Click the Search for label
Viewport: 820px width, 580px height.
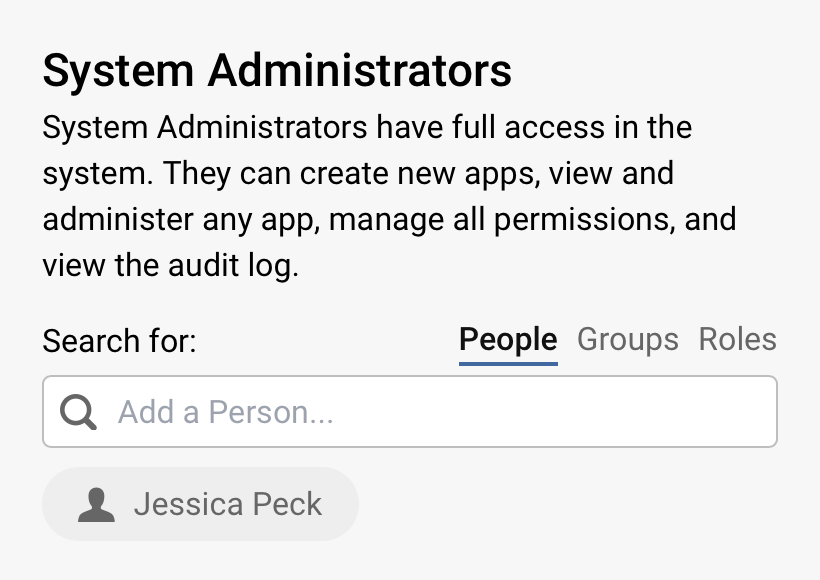tap(119, 341)
